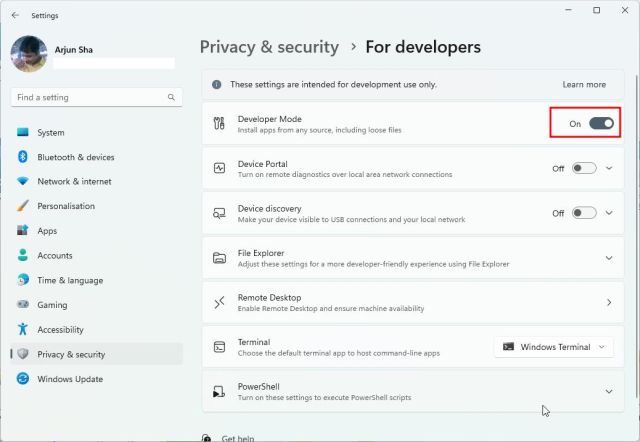Screen dimensions: 640x442
Task: Expand the File Explorer settings section
Action: [608, 258]
